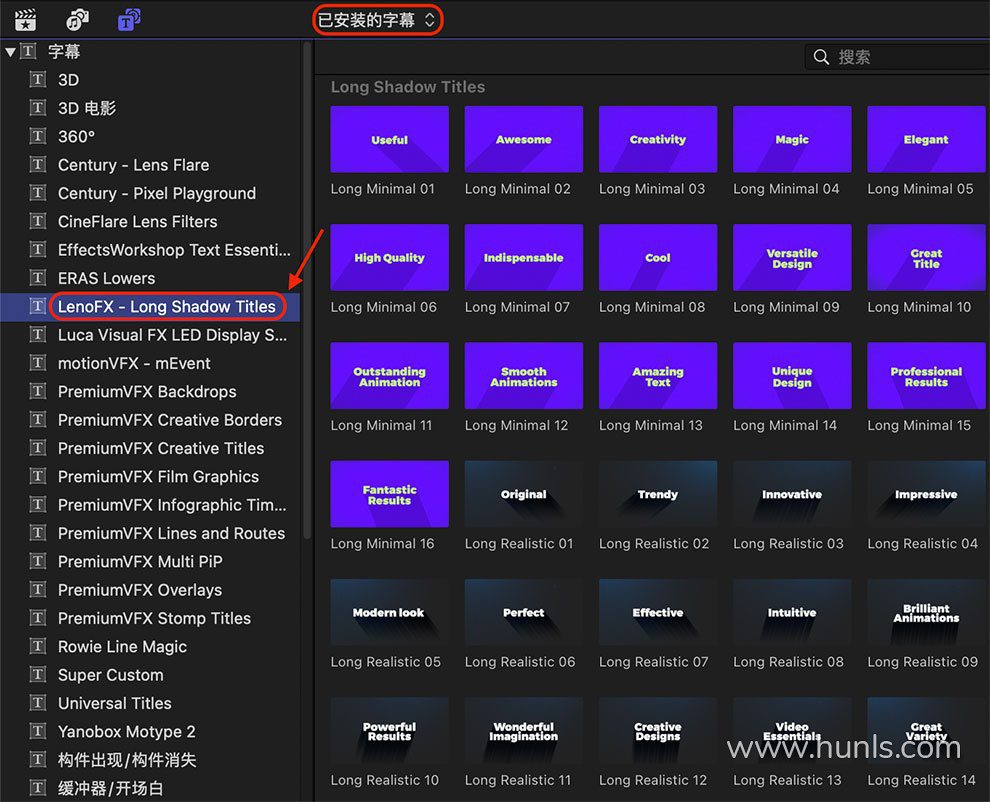
Task: Select the Long Realistic 08 'Intuitive' thumbnail
Action: point(792,612)
